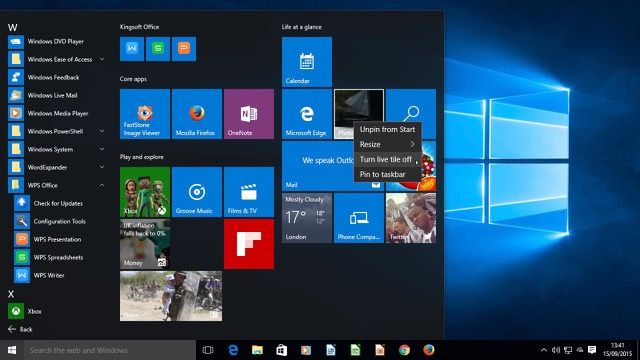Open the green spreadsheet taskbar icon
640x360 pixels.
[x=355, y=350]
